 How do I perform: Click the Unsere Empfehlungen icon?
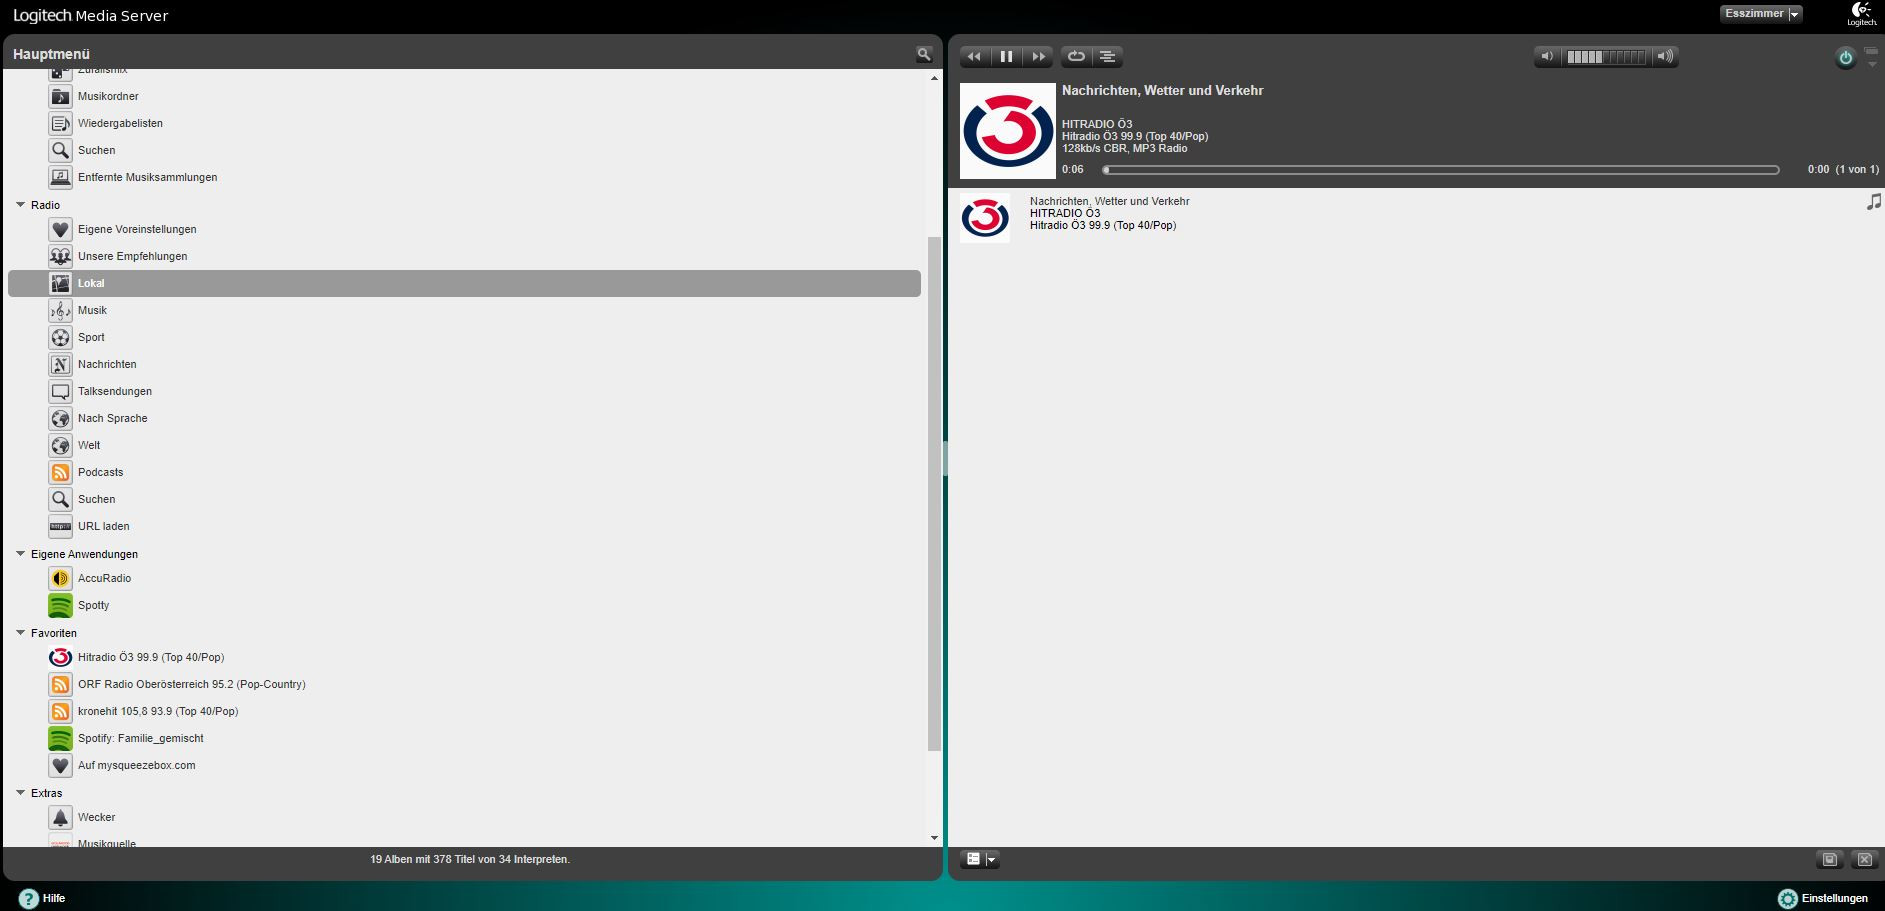click(60, 257)
